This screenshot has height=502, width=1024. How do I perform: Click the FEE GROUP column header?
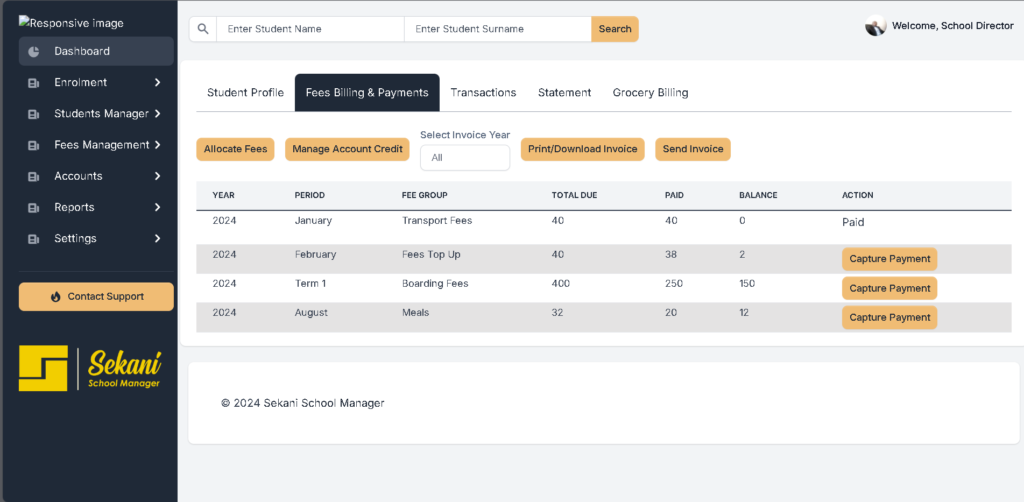[424, 195]
